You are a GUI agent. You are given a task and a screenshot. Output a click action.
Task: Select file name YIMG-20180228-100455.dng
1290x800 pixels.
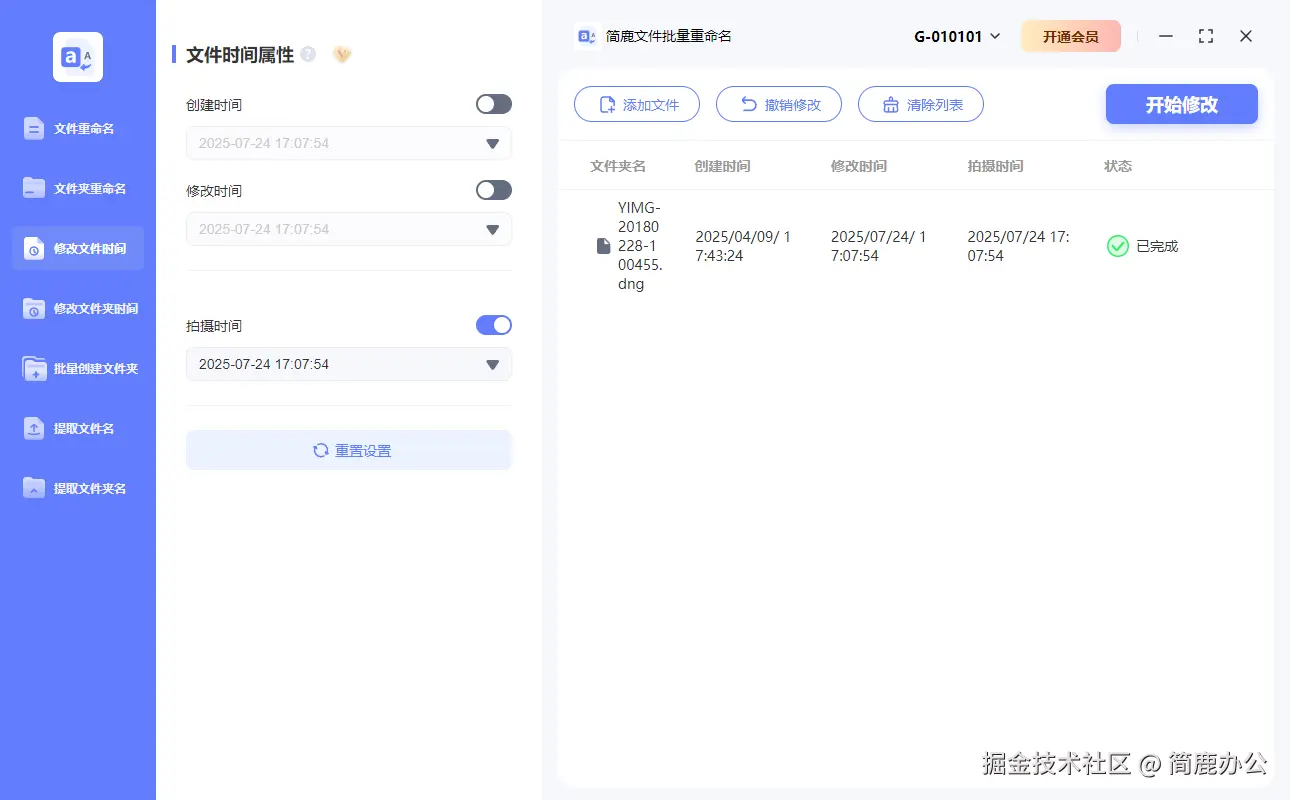coord(641,246)
